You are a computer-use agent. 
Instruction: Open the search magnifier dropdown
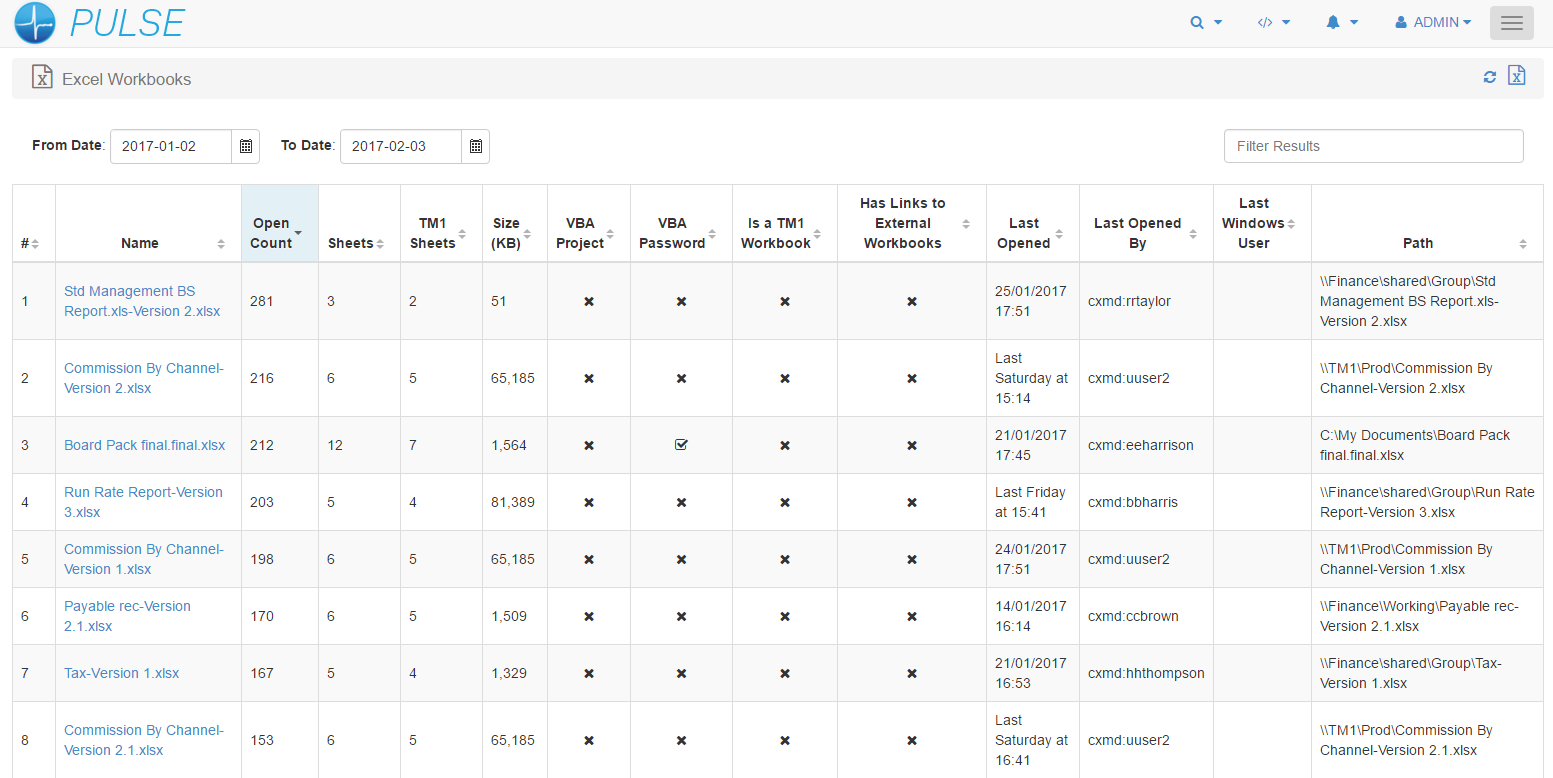click(1206, 22)
